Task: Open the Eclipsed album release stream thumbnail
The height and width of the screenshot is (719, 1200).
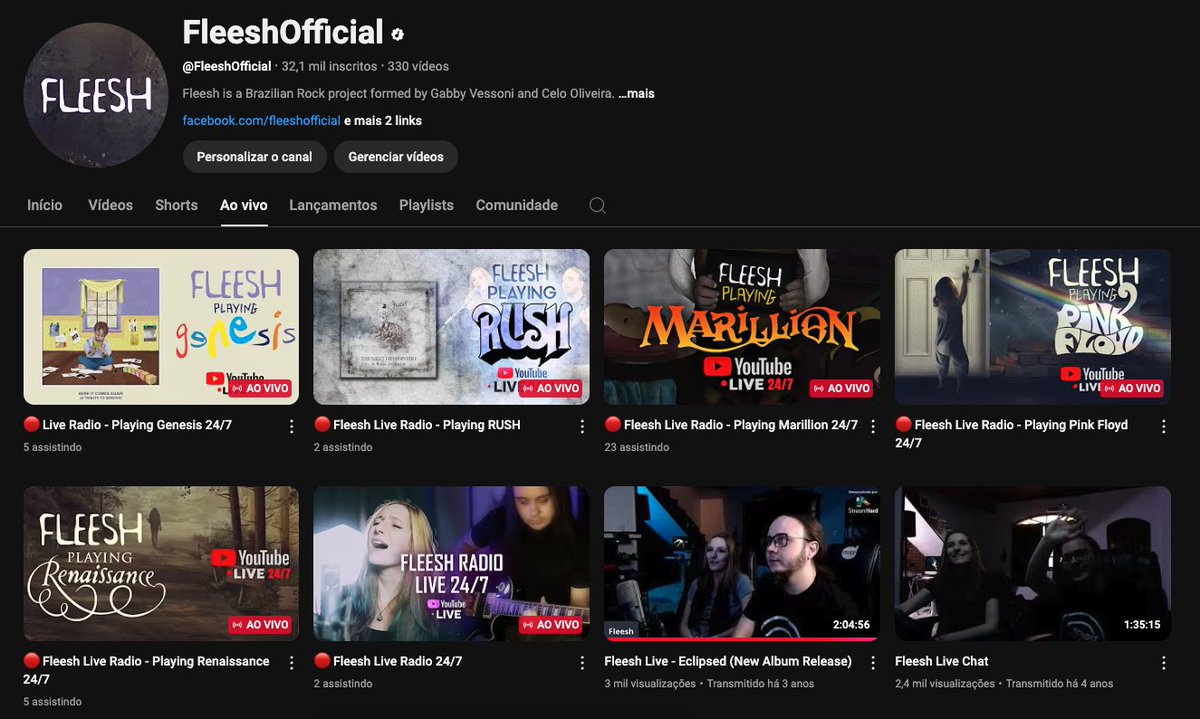Action: [742, 564]
